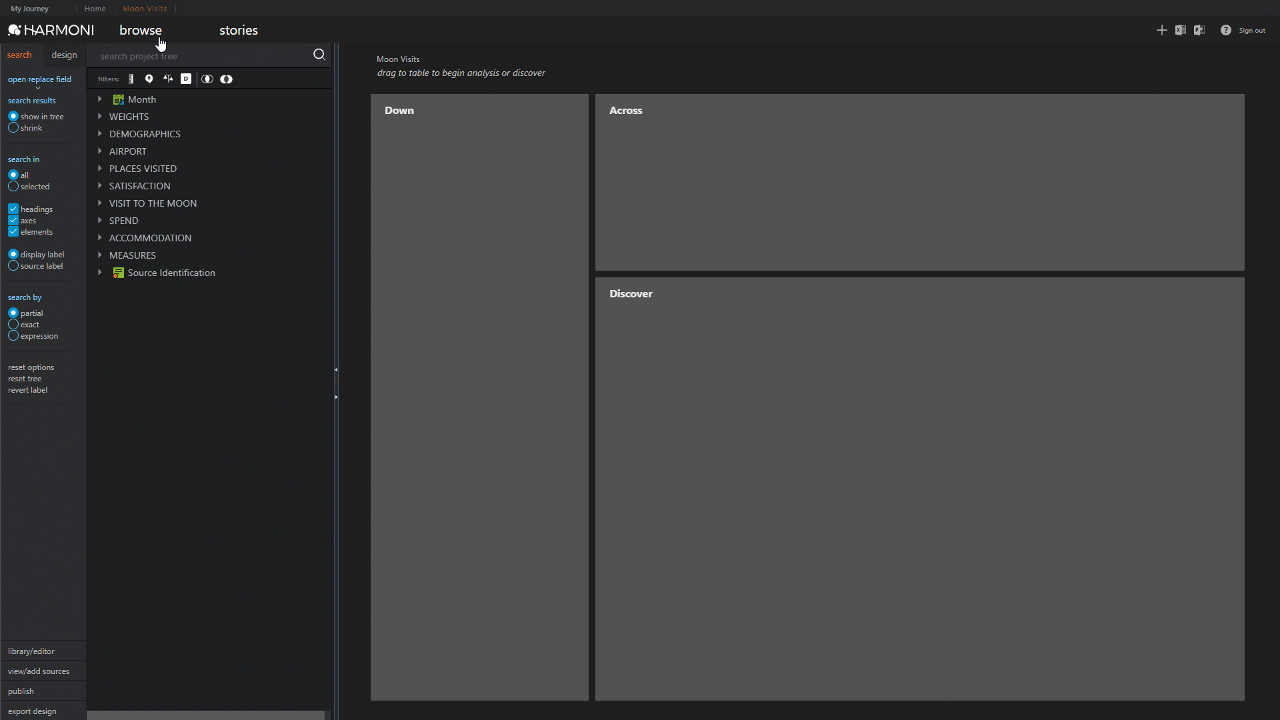This screenshot has height=720, width=1280.
Task: Click tree panel horizontal scrollbar
Action: [206, 715]
